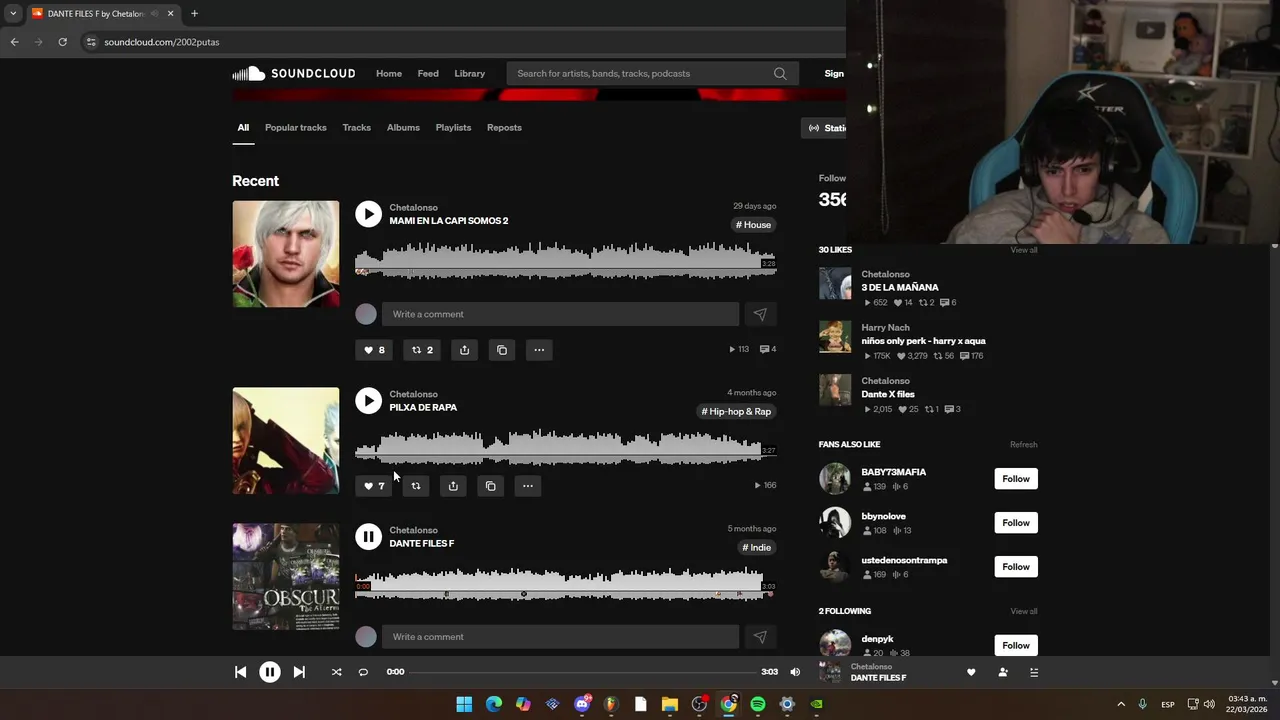Screen dimensions: 1280x720
Task: Switch to the Albums tab
Action: [403, 128]
